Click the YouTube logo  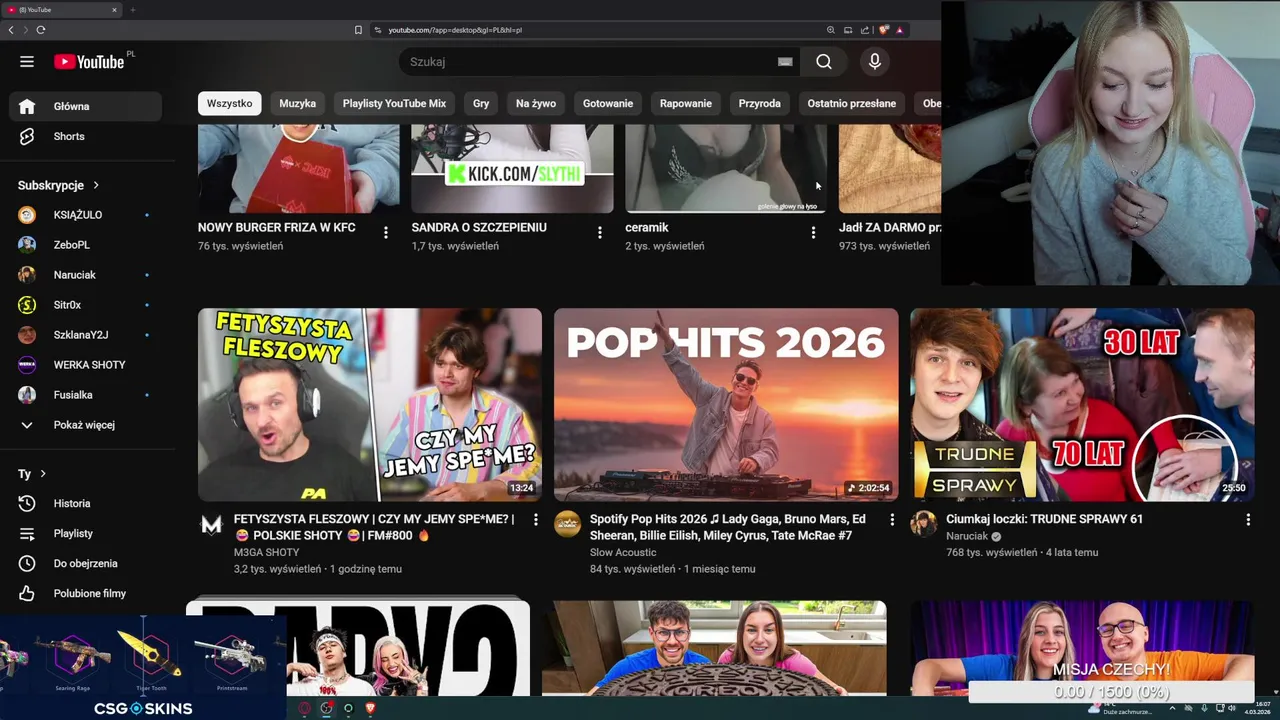(x=88, y=62)
